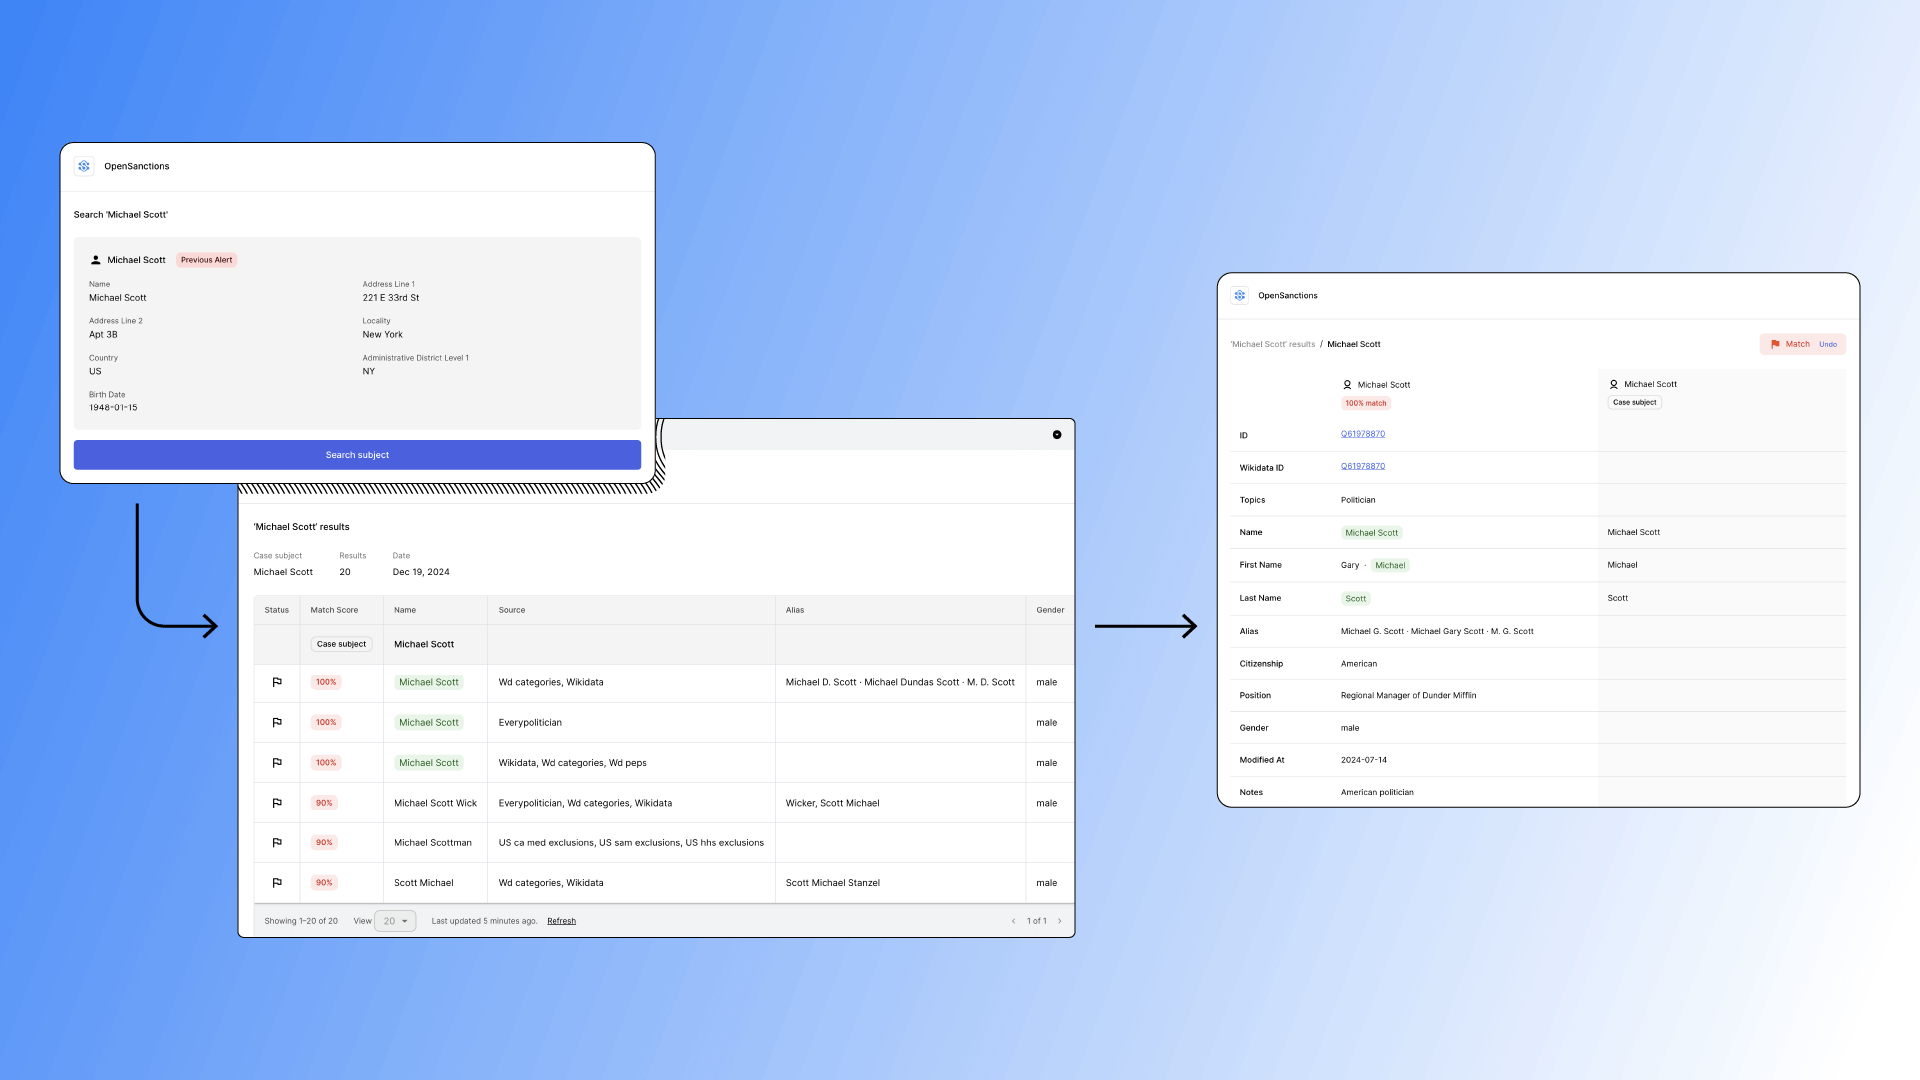Click the Previous Alert badge on Michael Scott
The image size is (1920, 1080).
[x=207, y=260]
